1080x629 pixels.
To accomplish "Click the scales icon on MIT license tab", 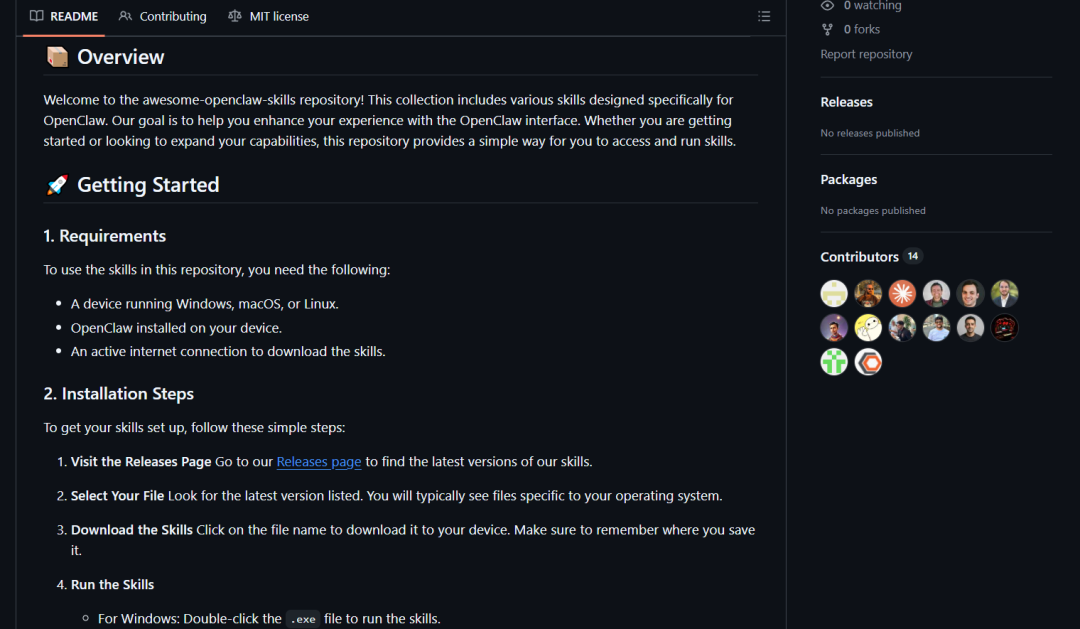I will [x=235, y=16].
